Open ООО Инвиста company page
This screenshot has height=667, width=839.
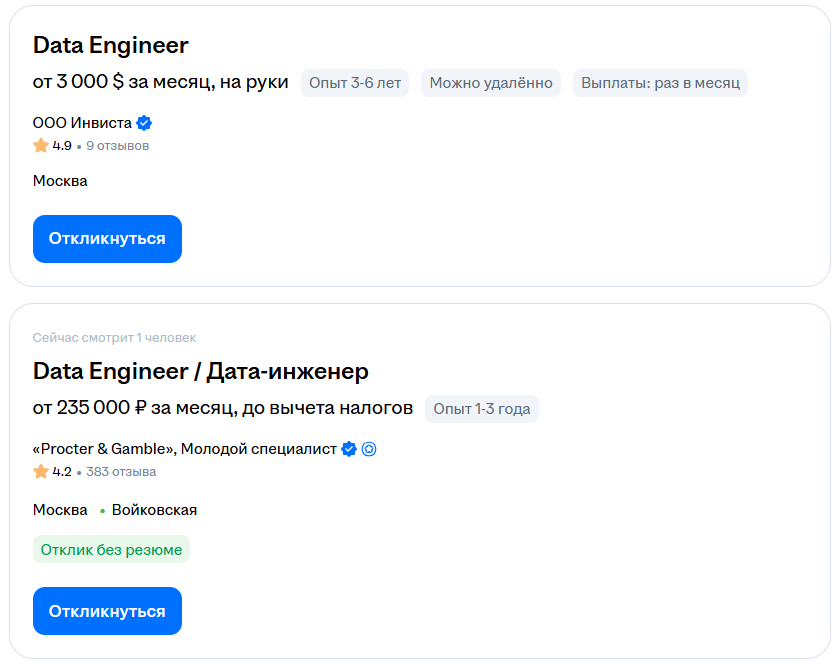82,123
